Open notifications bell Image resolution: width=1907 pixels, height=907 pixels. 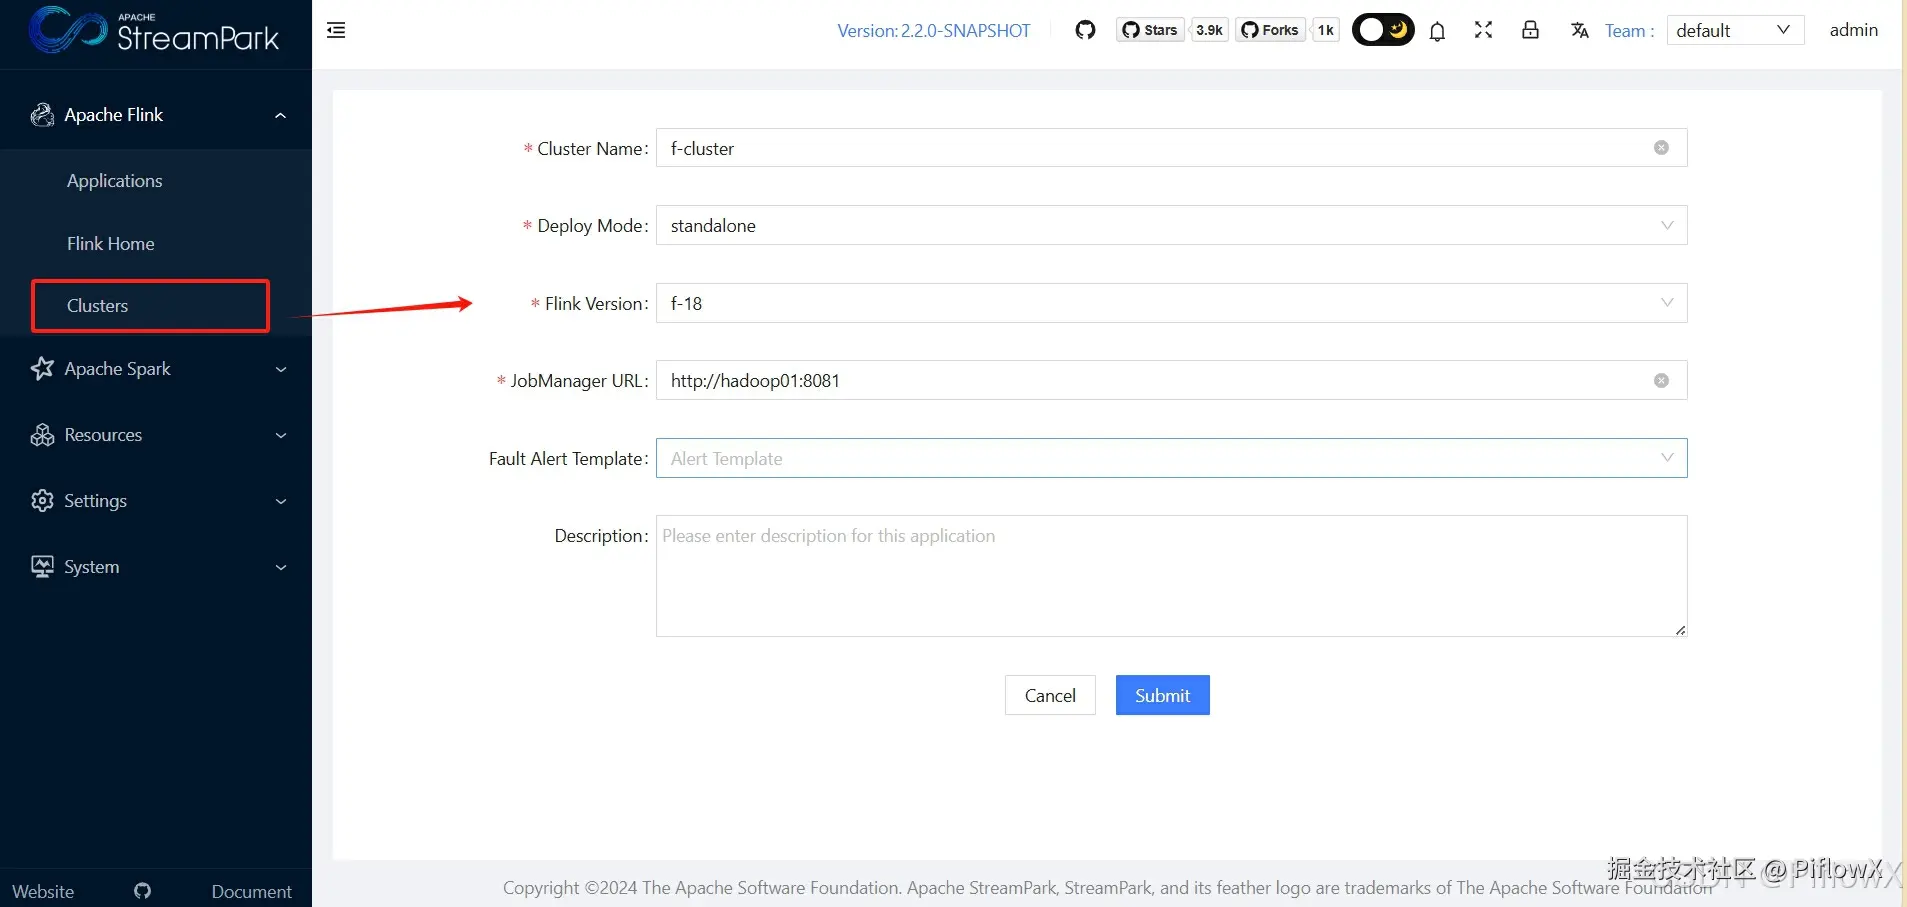1437,31
